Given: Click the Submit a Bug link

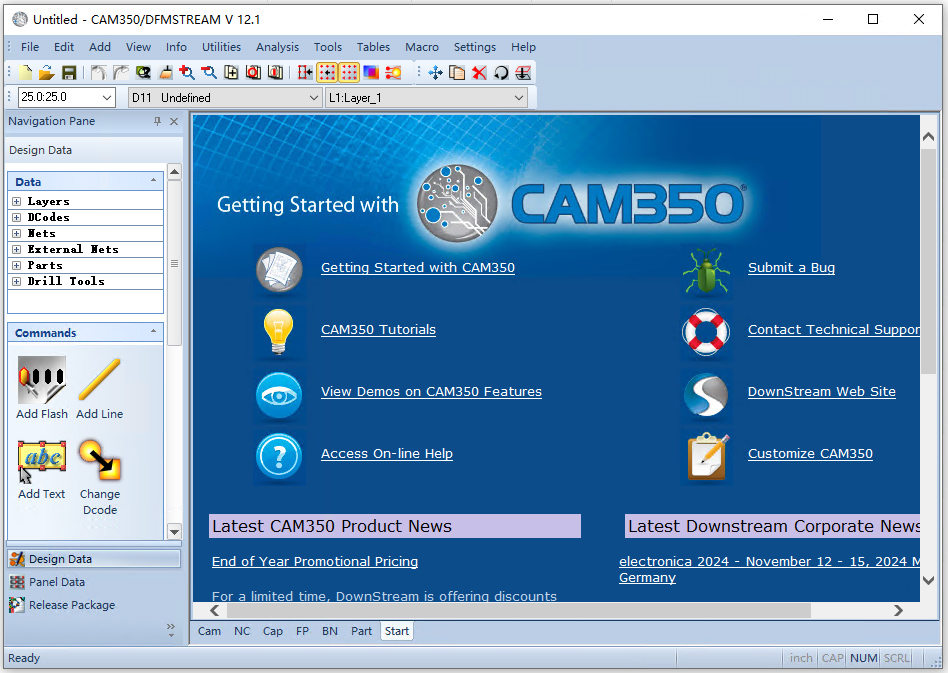Looking at the screenshot, I should pos(791,267).
